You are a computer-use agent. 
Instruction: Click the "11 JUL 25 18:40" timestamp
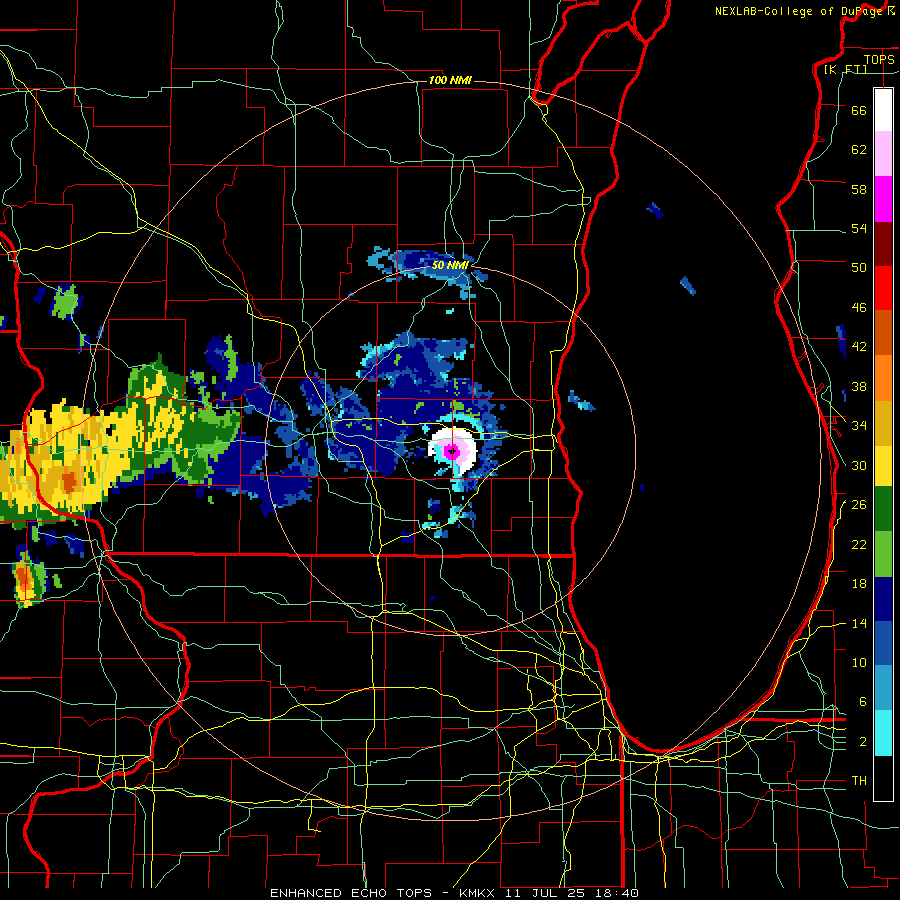[x=572, y=893]
